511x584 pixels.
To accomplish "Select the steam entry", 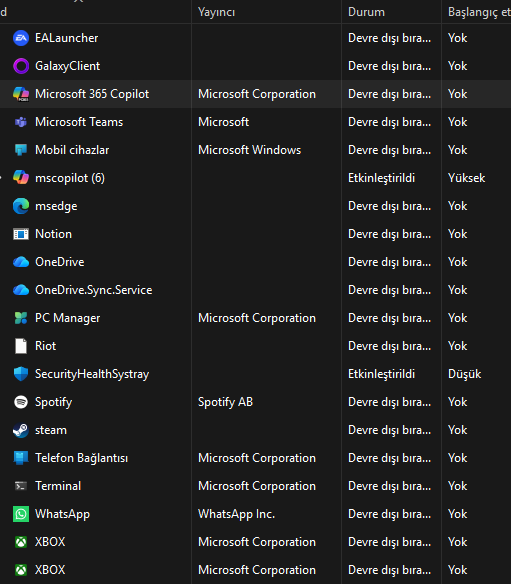I will point(51,430).
